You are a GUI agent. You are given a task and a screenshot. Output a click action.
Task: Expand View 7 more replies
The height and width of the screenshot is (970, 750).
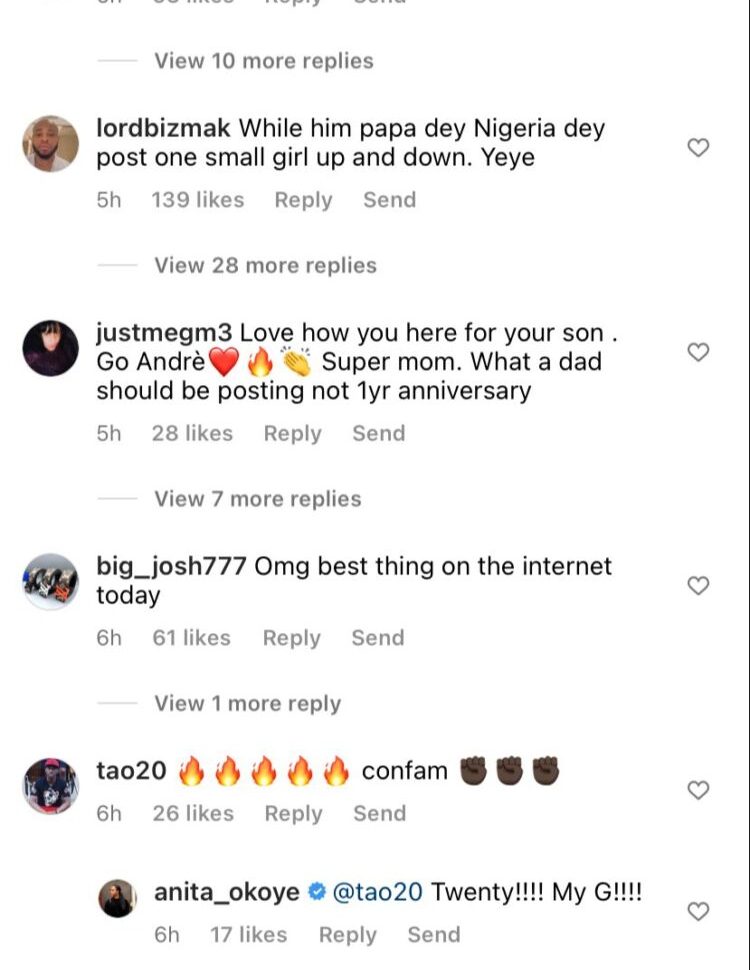pos(257,499)
